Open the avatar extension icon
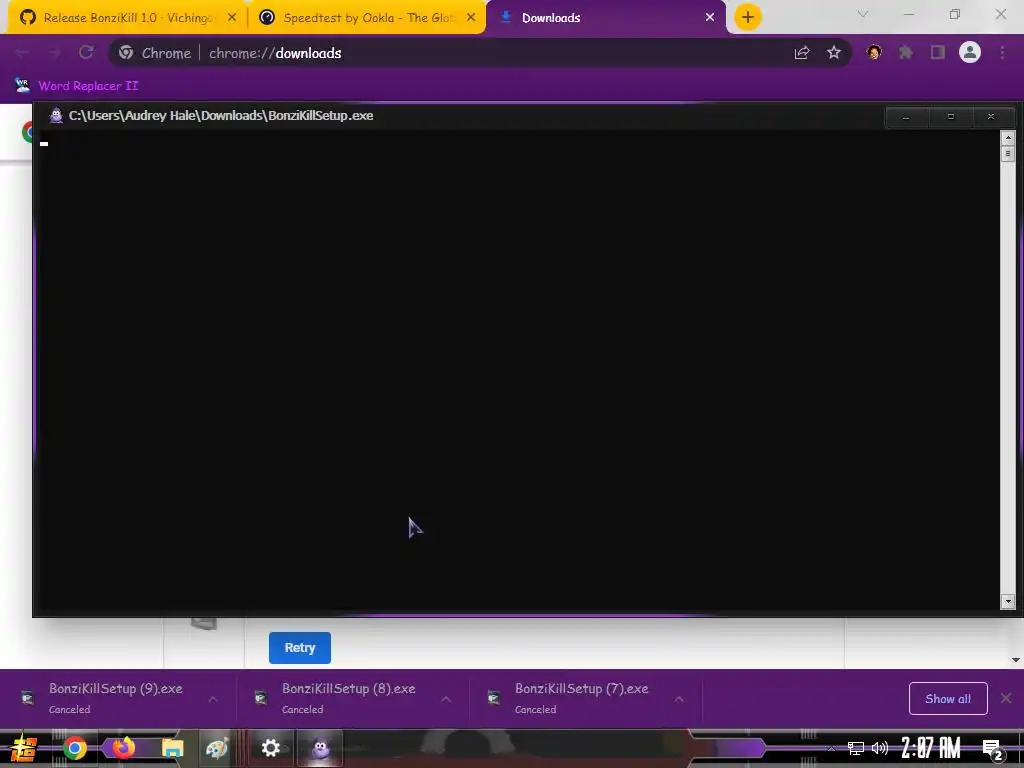The image size is (1024, 768). point(874,53)
